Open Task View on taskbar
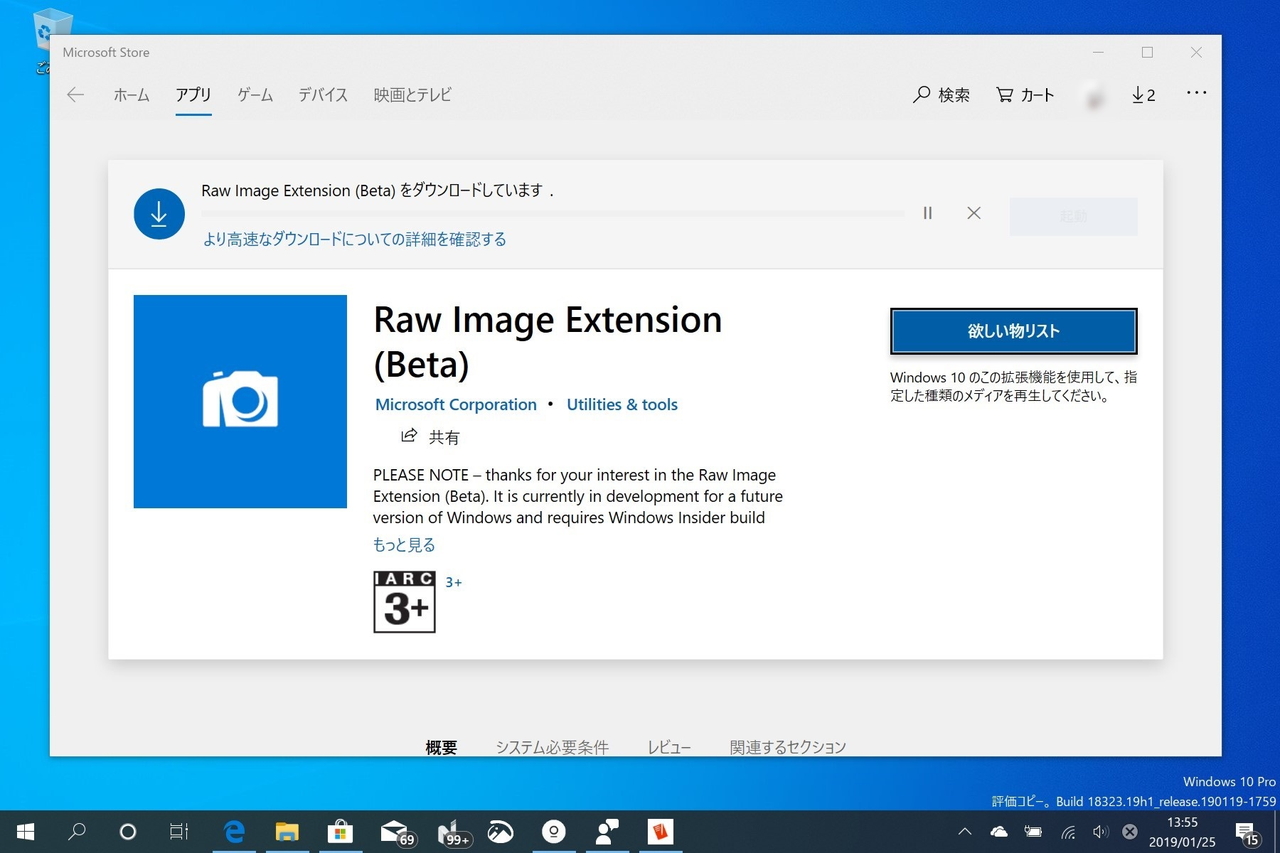This screenshot has height=853, width=1280. click(x=179, y=832)
